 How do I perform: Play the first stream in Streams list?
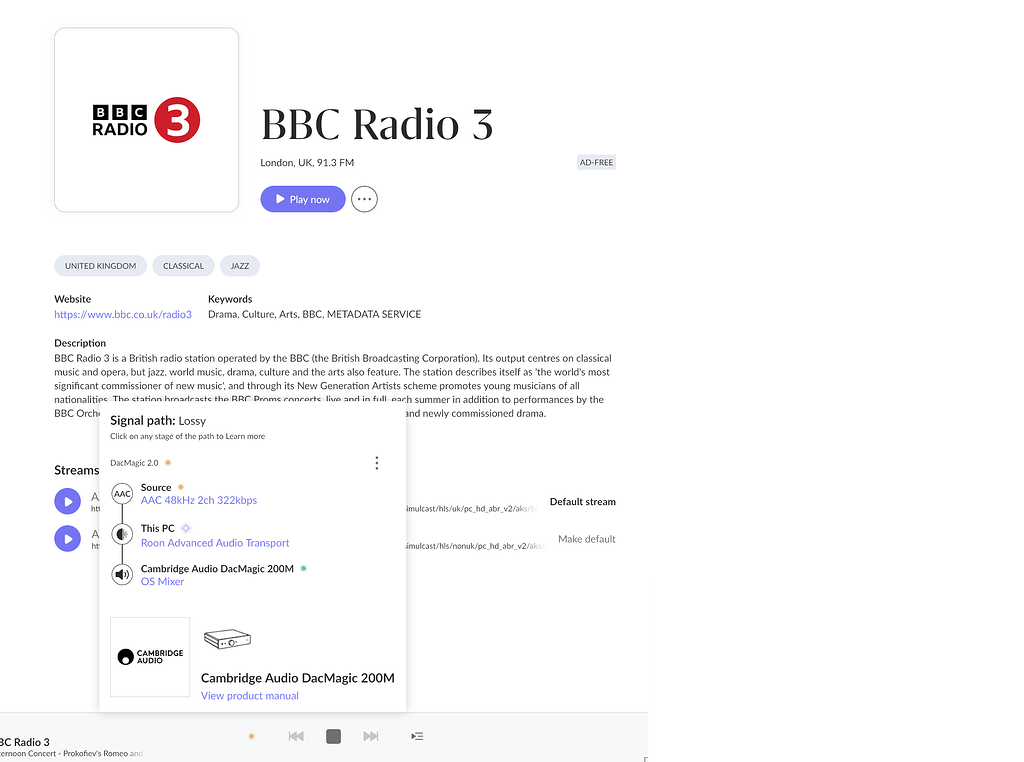(67, 501)
